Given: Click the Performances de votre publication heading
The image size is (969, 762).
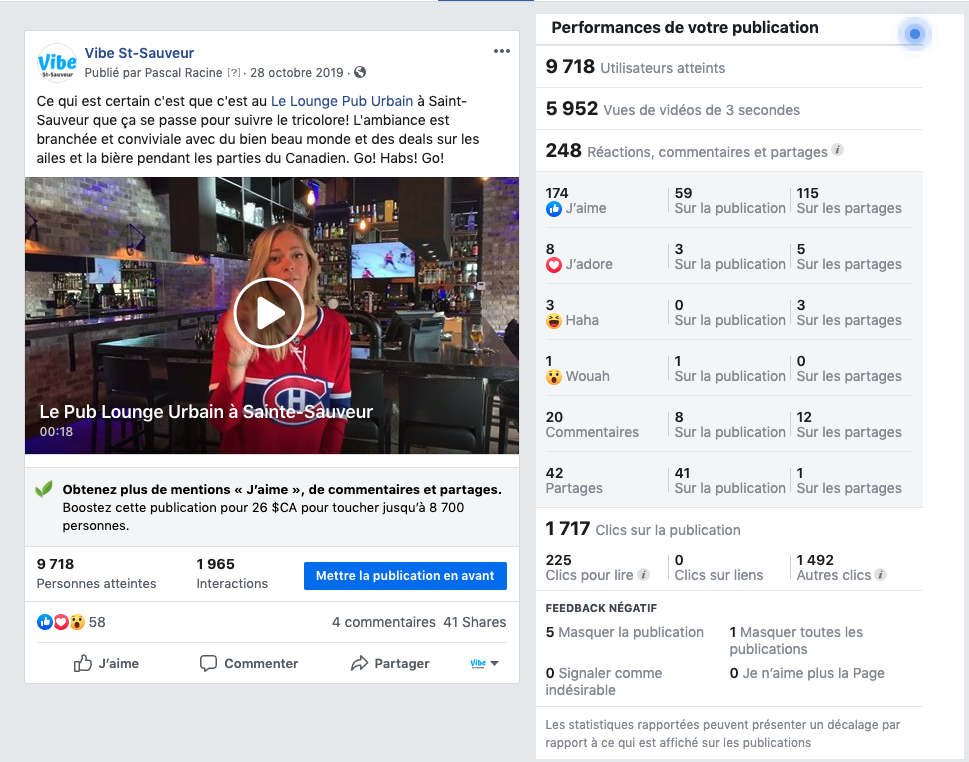Looking at the screenshot, I should (685, 27).
